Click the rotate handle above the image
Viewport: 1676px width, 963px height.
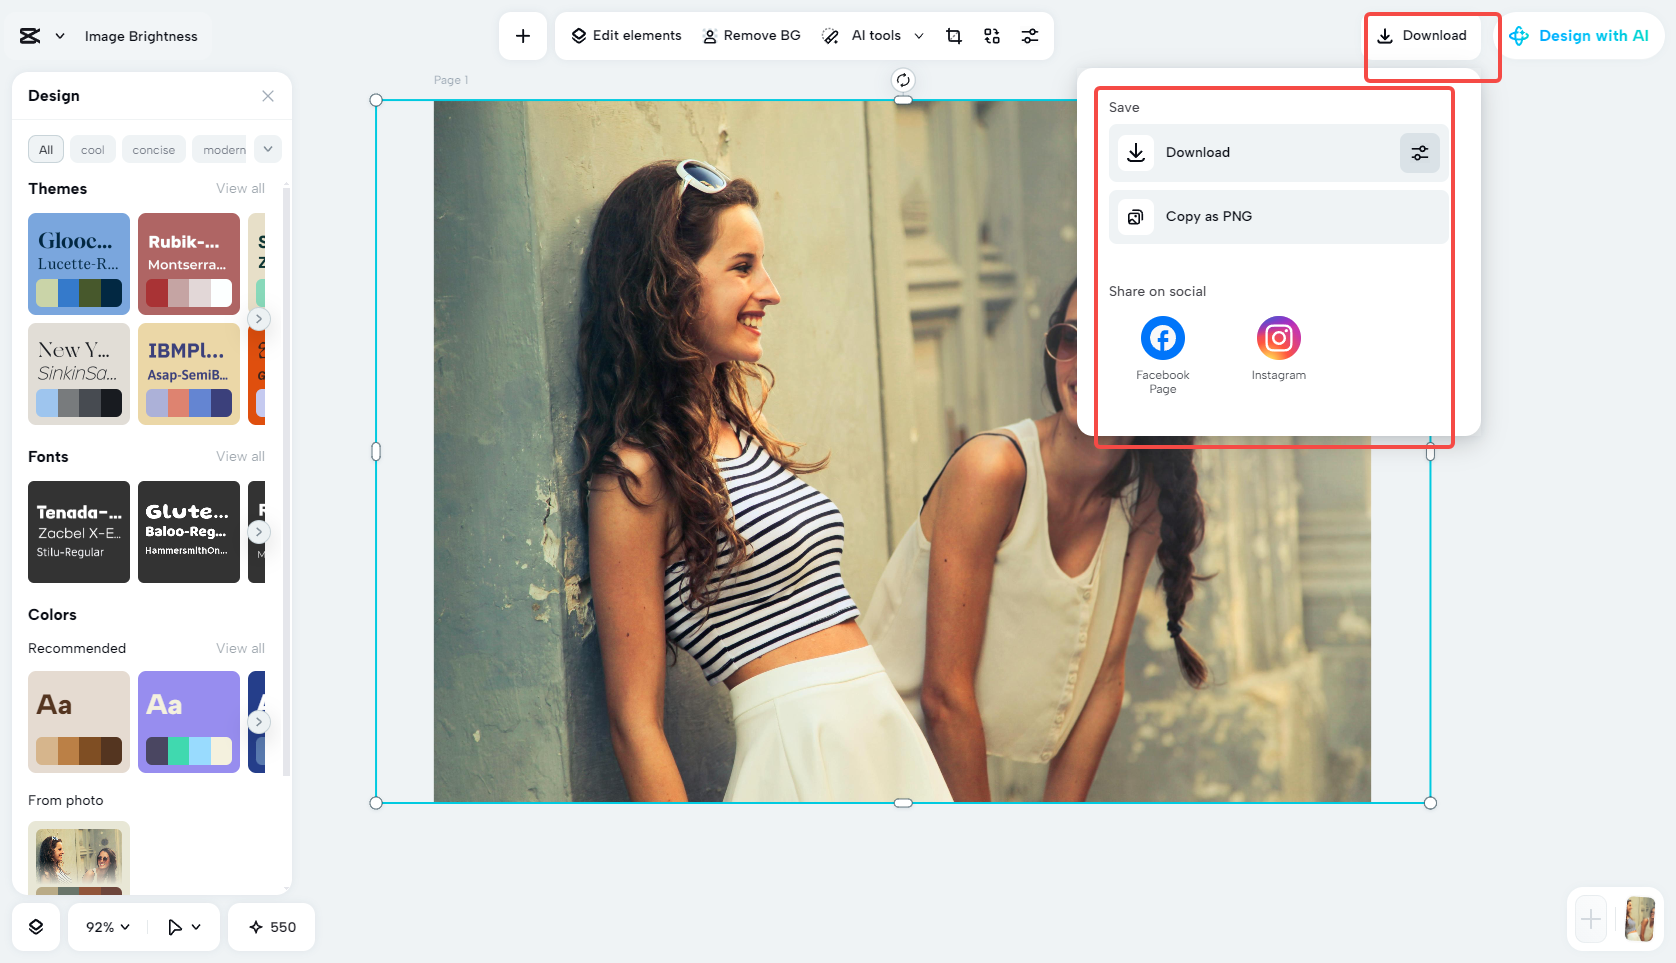click(903, 78)
